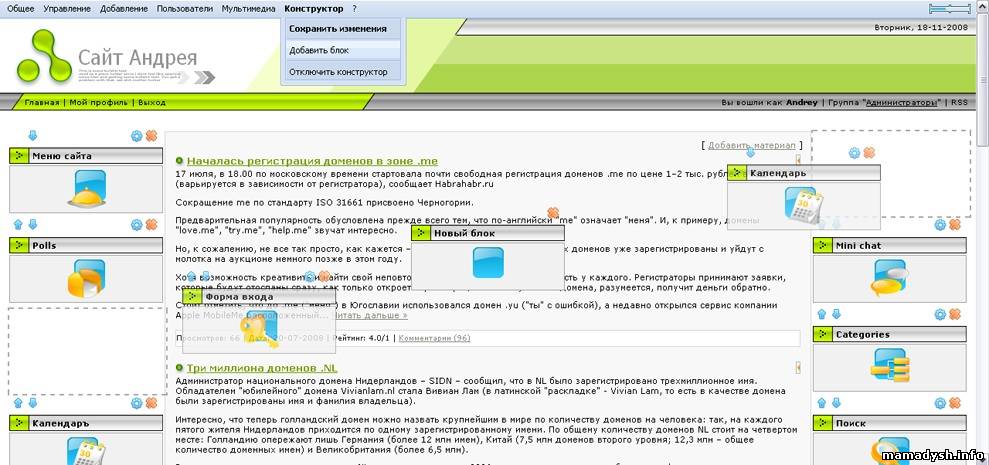This screenshot has height=465, width=989.
Task: Choose Добавить блок menu entry
Action: point(319,50)
